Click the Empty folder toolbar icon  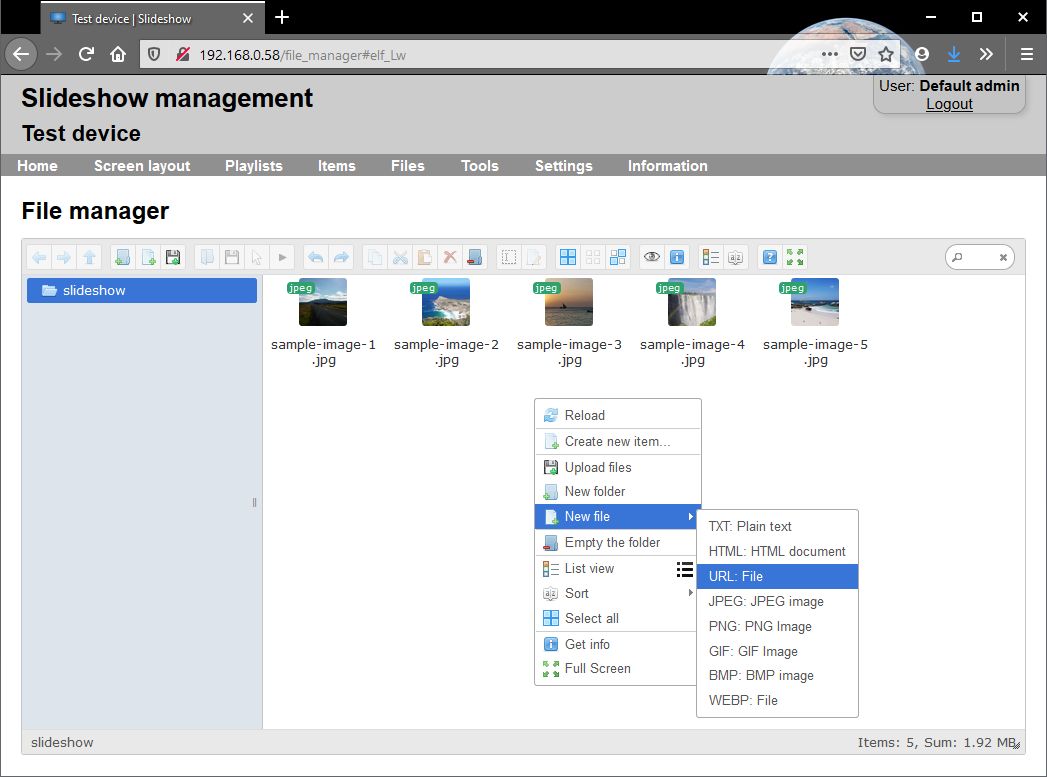(475, 257)
